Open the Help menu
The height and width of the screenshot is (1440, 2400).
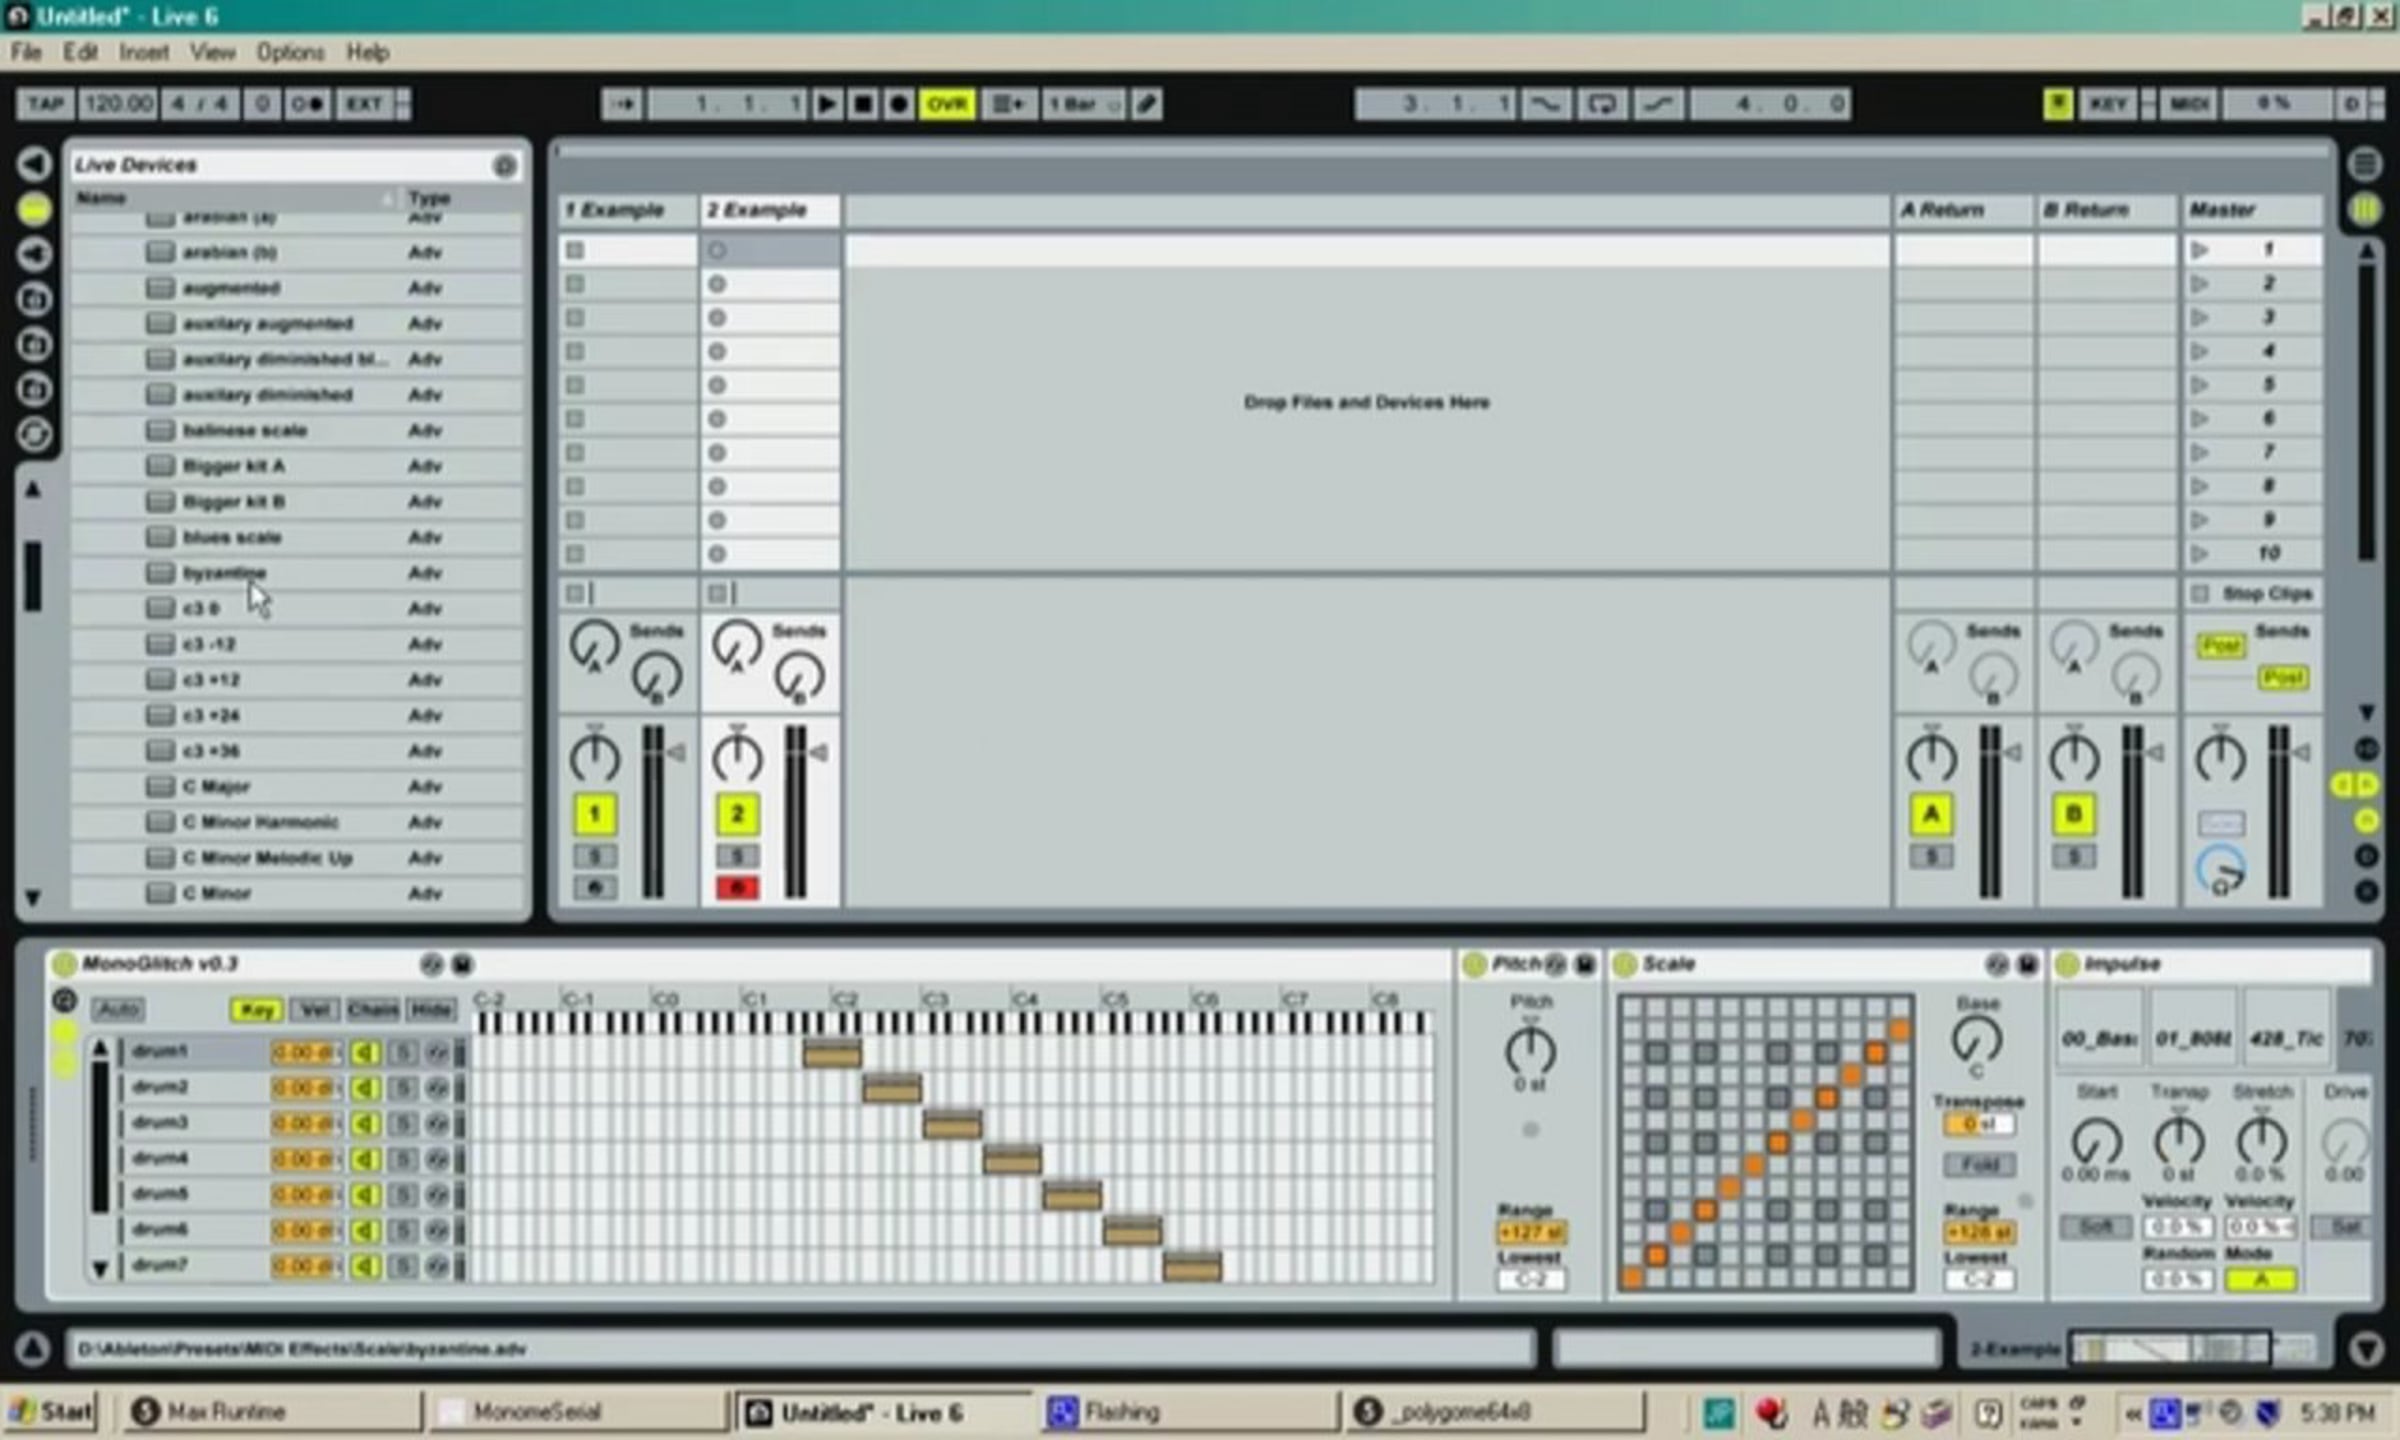[368, 52]
